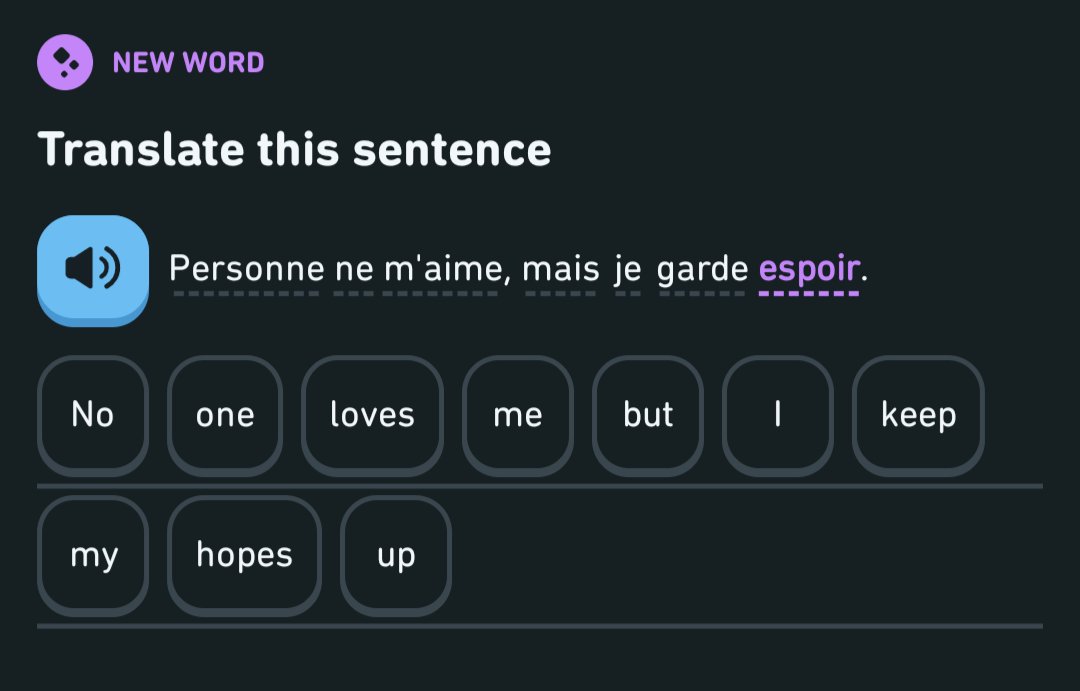The width and height of the screenshot is (1080, 691).
Task: Select the keep word tile
Action: click(x=918, y=414)
